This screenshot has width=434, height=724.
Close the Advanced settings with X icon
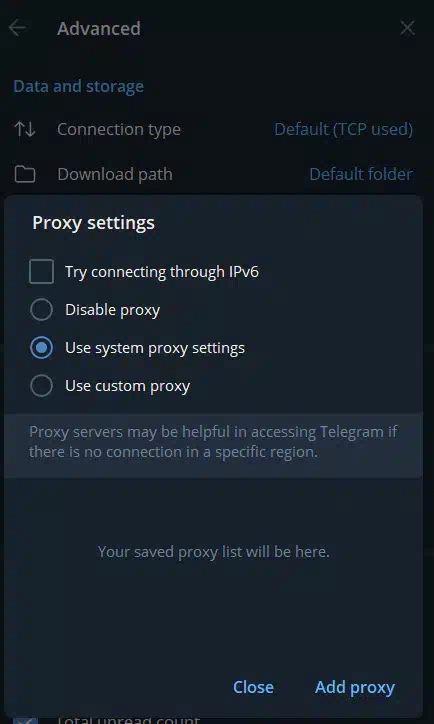(407, 28)
